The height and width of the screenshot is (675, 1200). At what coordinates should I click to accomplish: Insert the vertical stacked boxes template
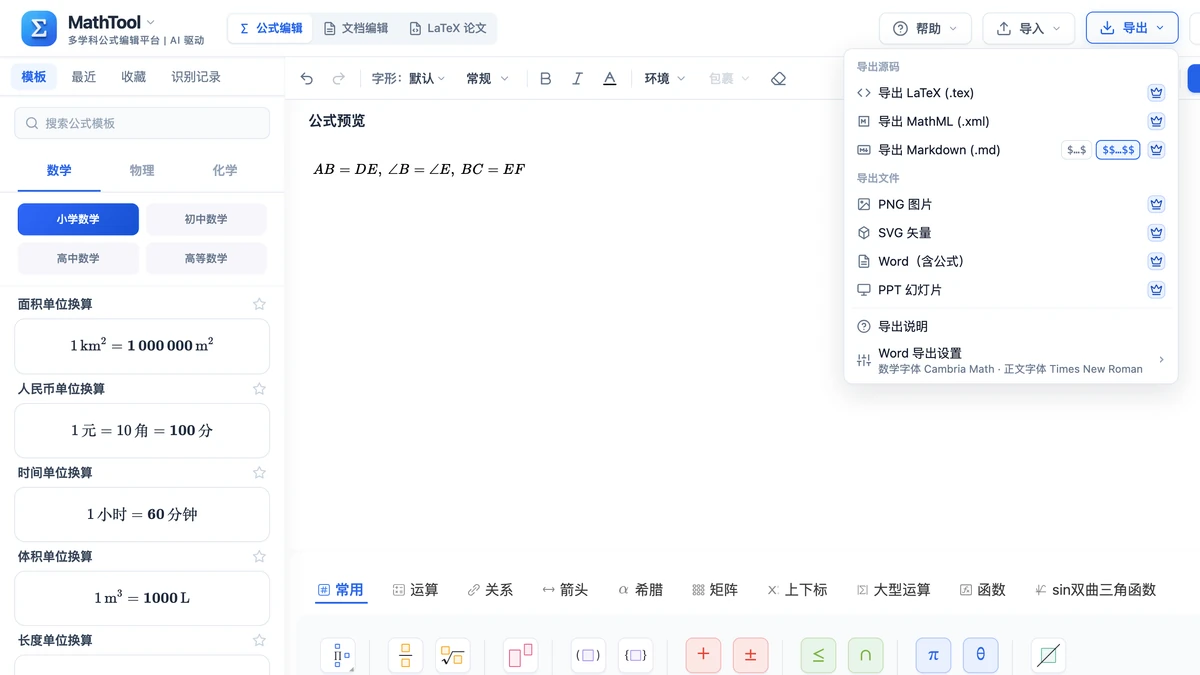coord(338,656)
